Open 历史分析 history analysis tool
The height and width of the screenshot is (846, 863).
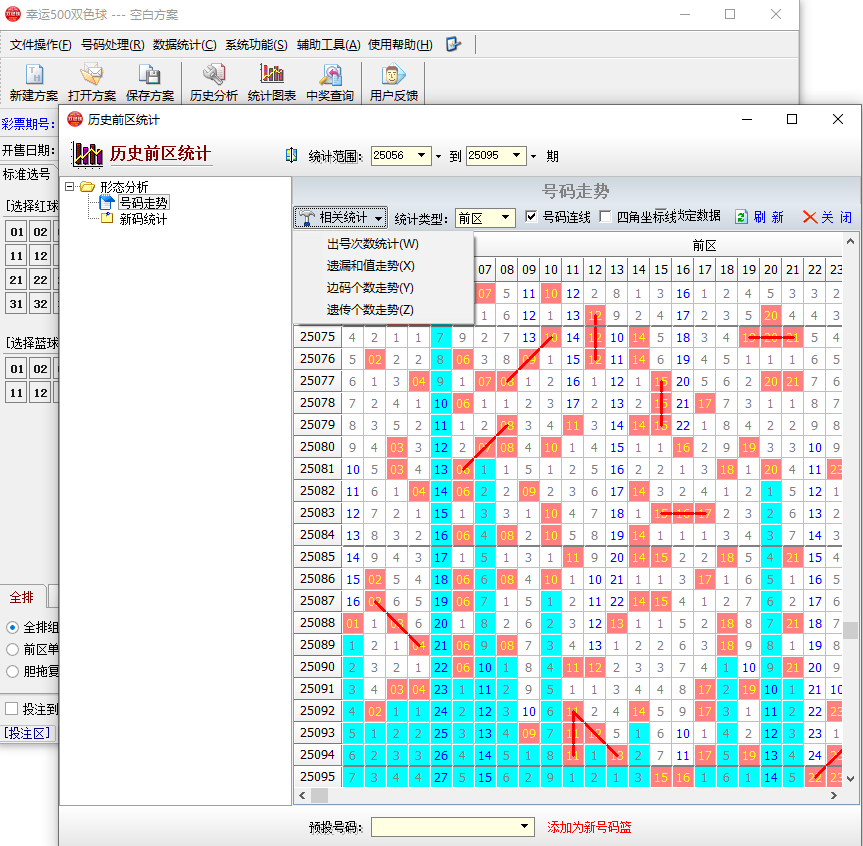tap(214, 76)
